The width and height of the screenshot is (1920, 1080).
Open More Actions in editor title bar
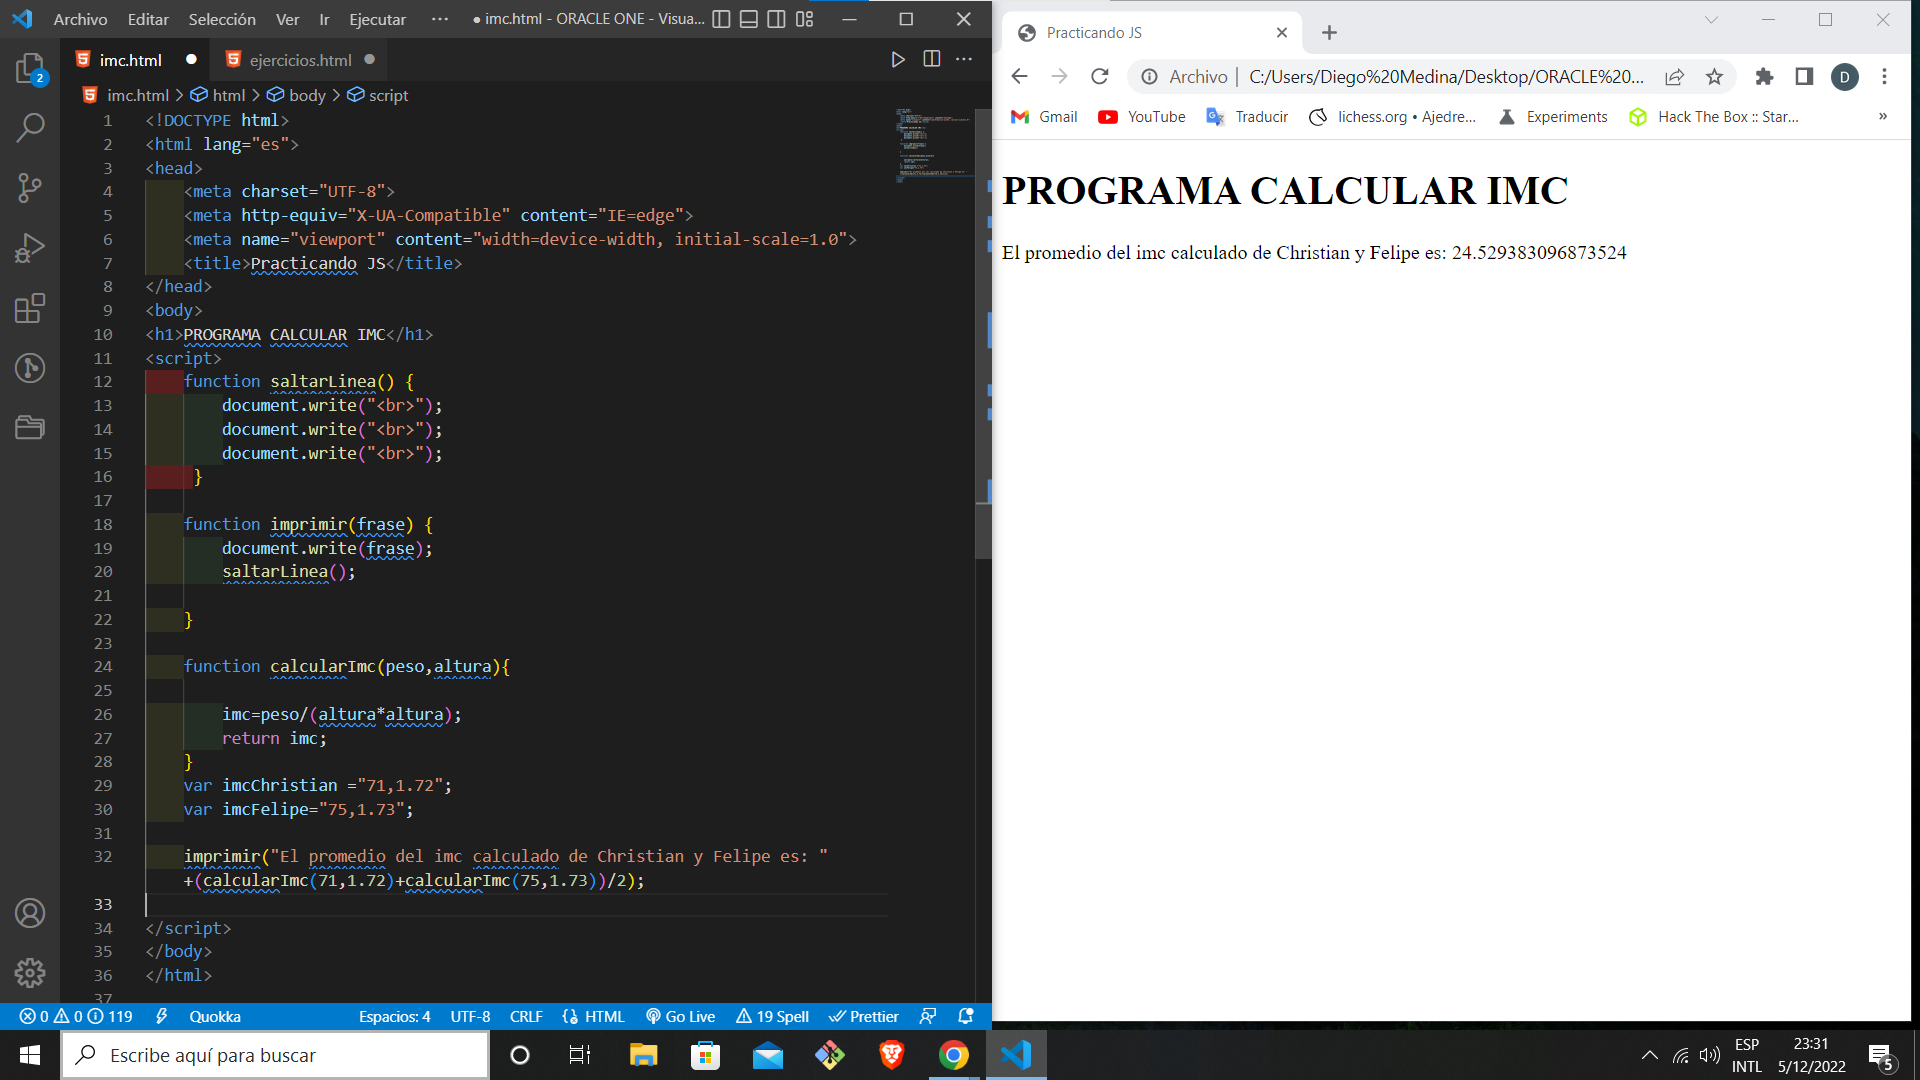pyautogui.click(x=964, y=60)
